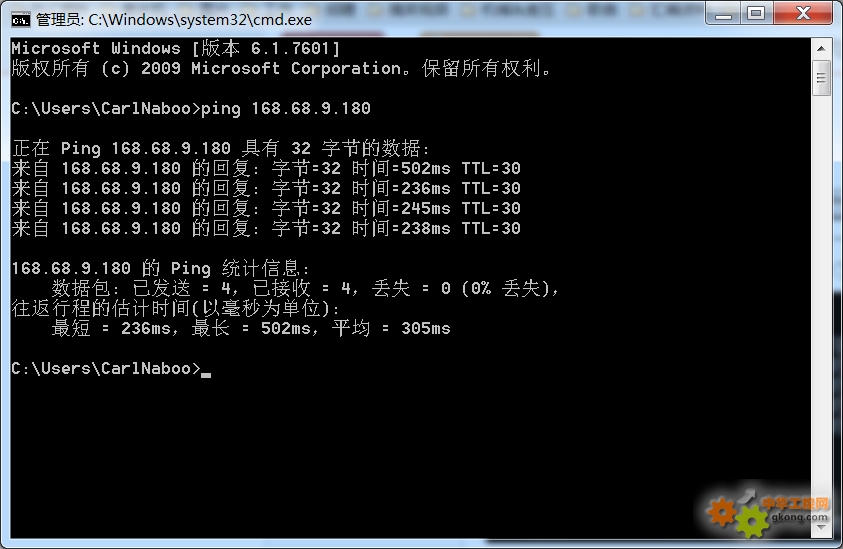This screenshot has height=549, width=843.
Task: Click the scrollbar down arrow
Action: point(821,527)
